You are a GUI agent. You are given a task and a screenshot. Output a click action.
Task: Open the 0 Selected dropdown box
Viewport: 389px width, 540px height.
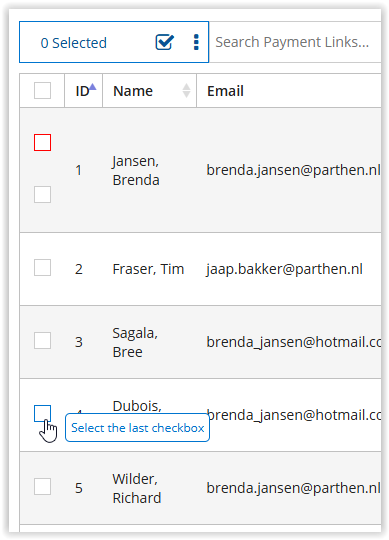point(114,42)
